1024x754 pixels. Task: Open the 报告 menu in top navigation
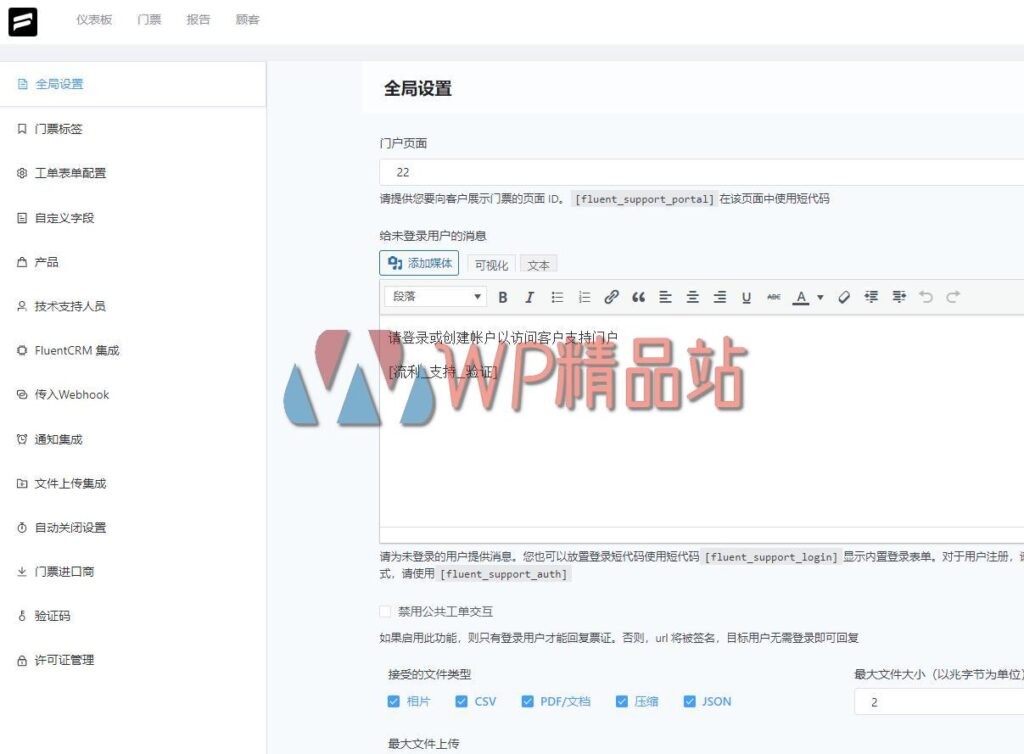[197, 20]
